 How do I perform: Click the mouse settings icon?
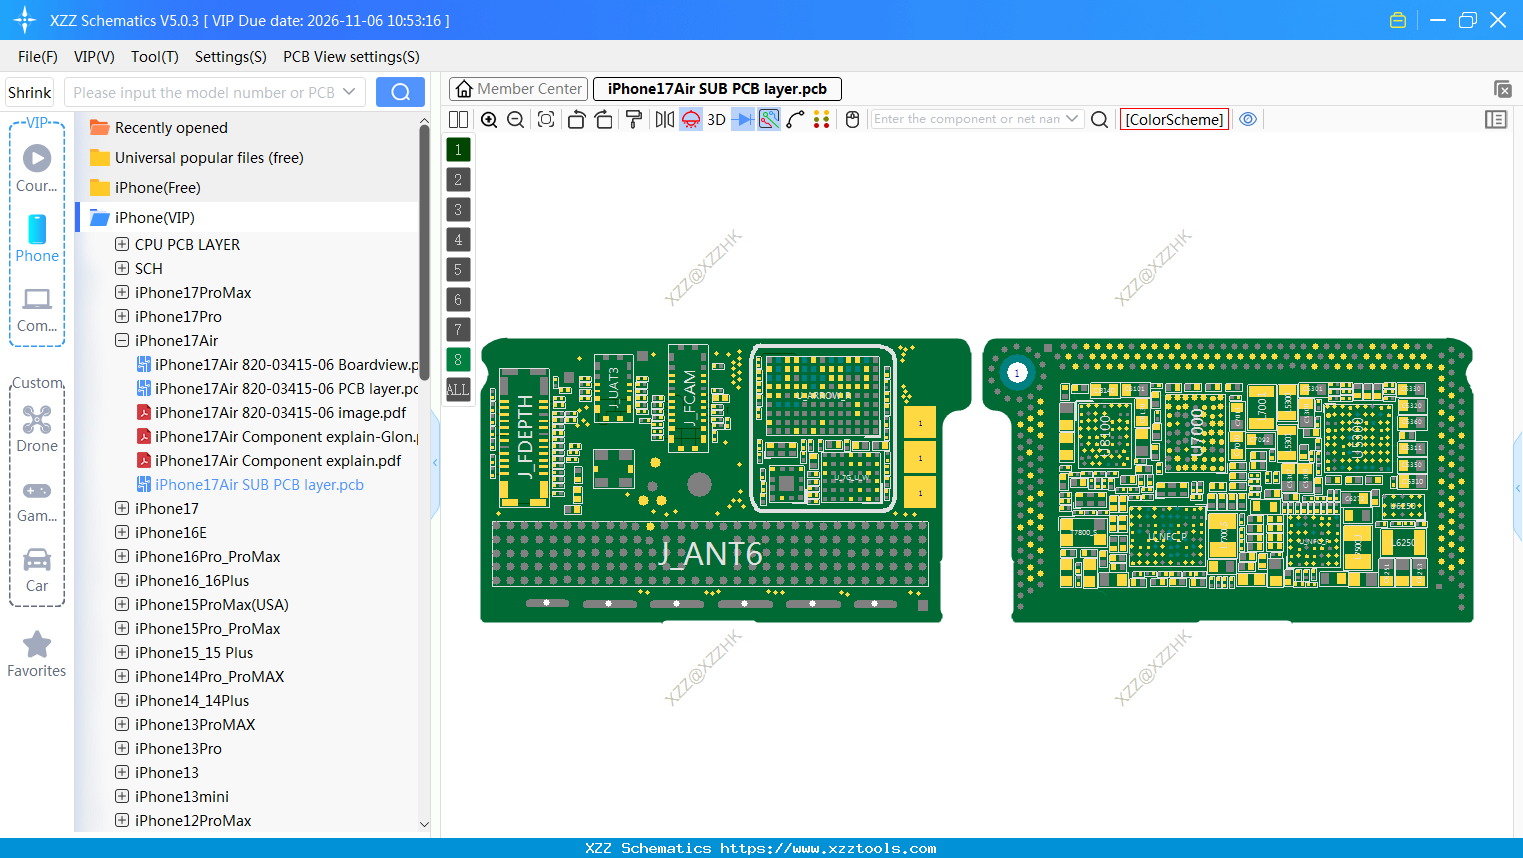[x=852, y=120]
